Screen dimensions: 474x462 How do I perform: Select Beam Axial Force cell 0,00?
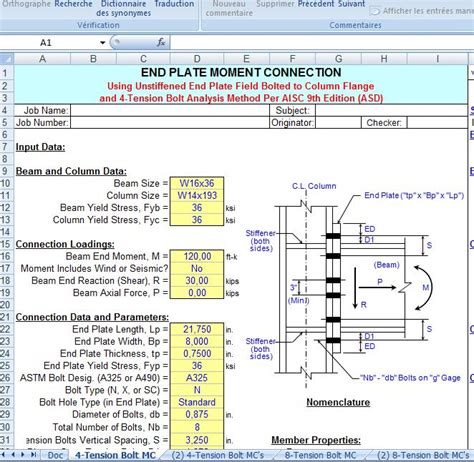(x=197, y=293)
